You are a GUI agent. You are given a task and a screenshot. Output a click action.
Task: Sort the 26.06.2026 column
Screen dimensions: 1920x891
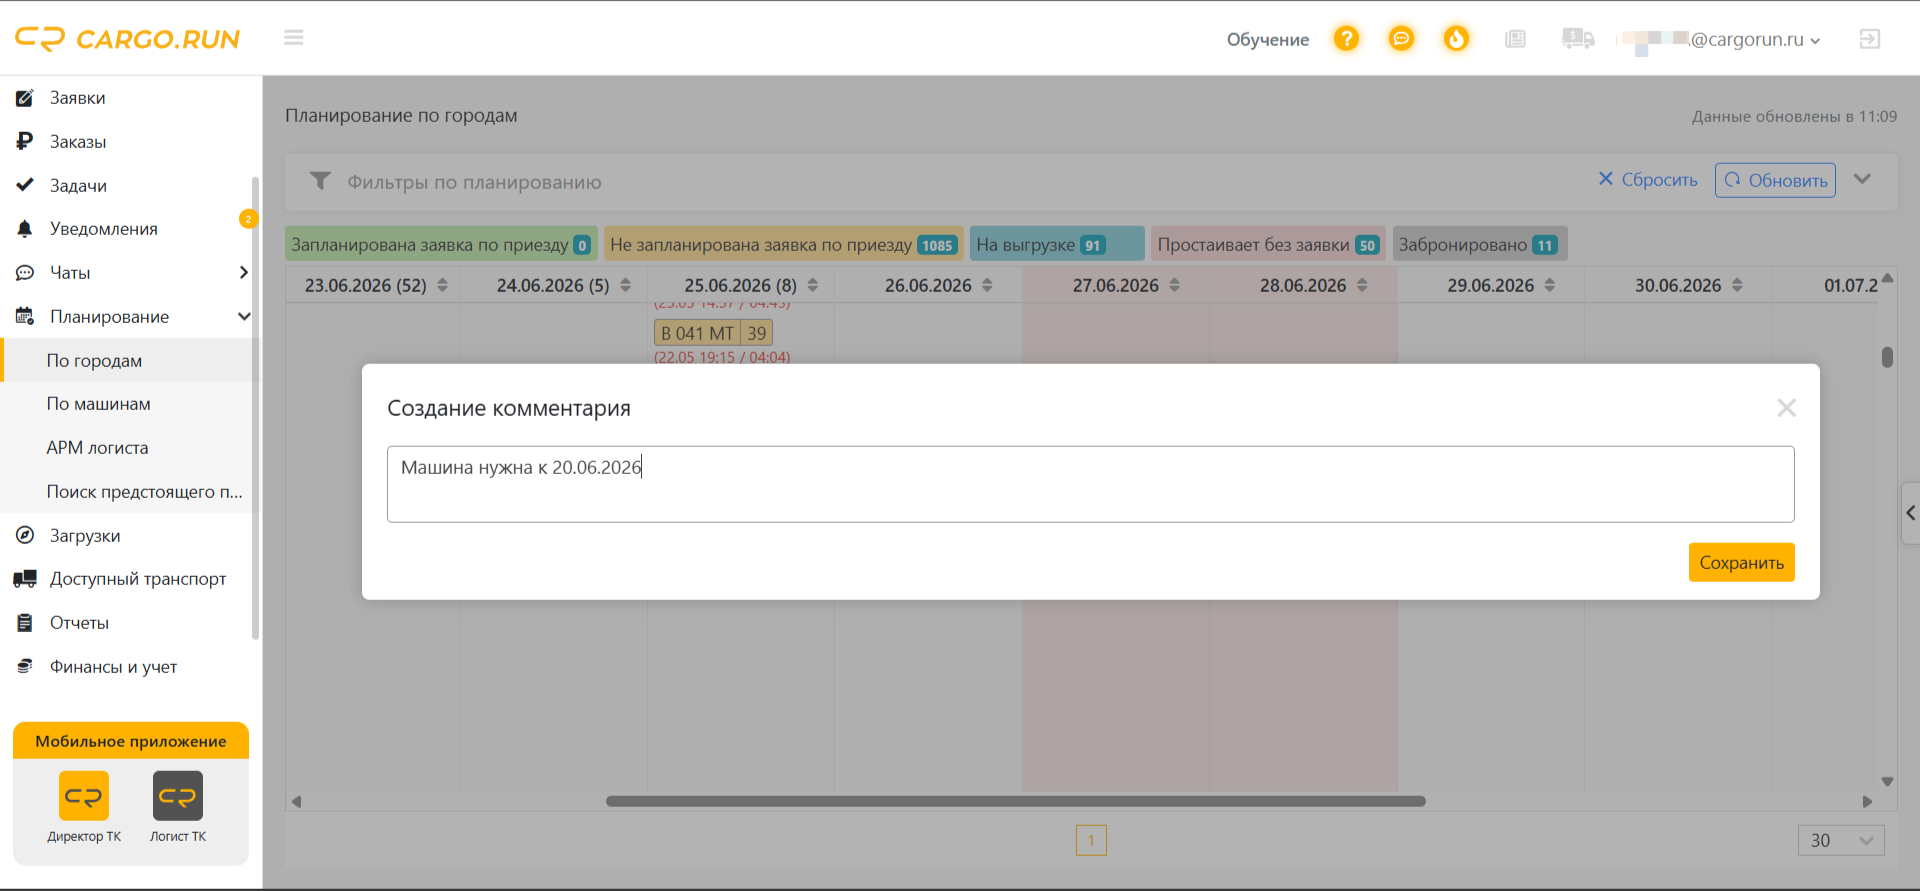pos(987,285)
